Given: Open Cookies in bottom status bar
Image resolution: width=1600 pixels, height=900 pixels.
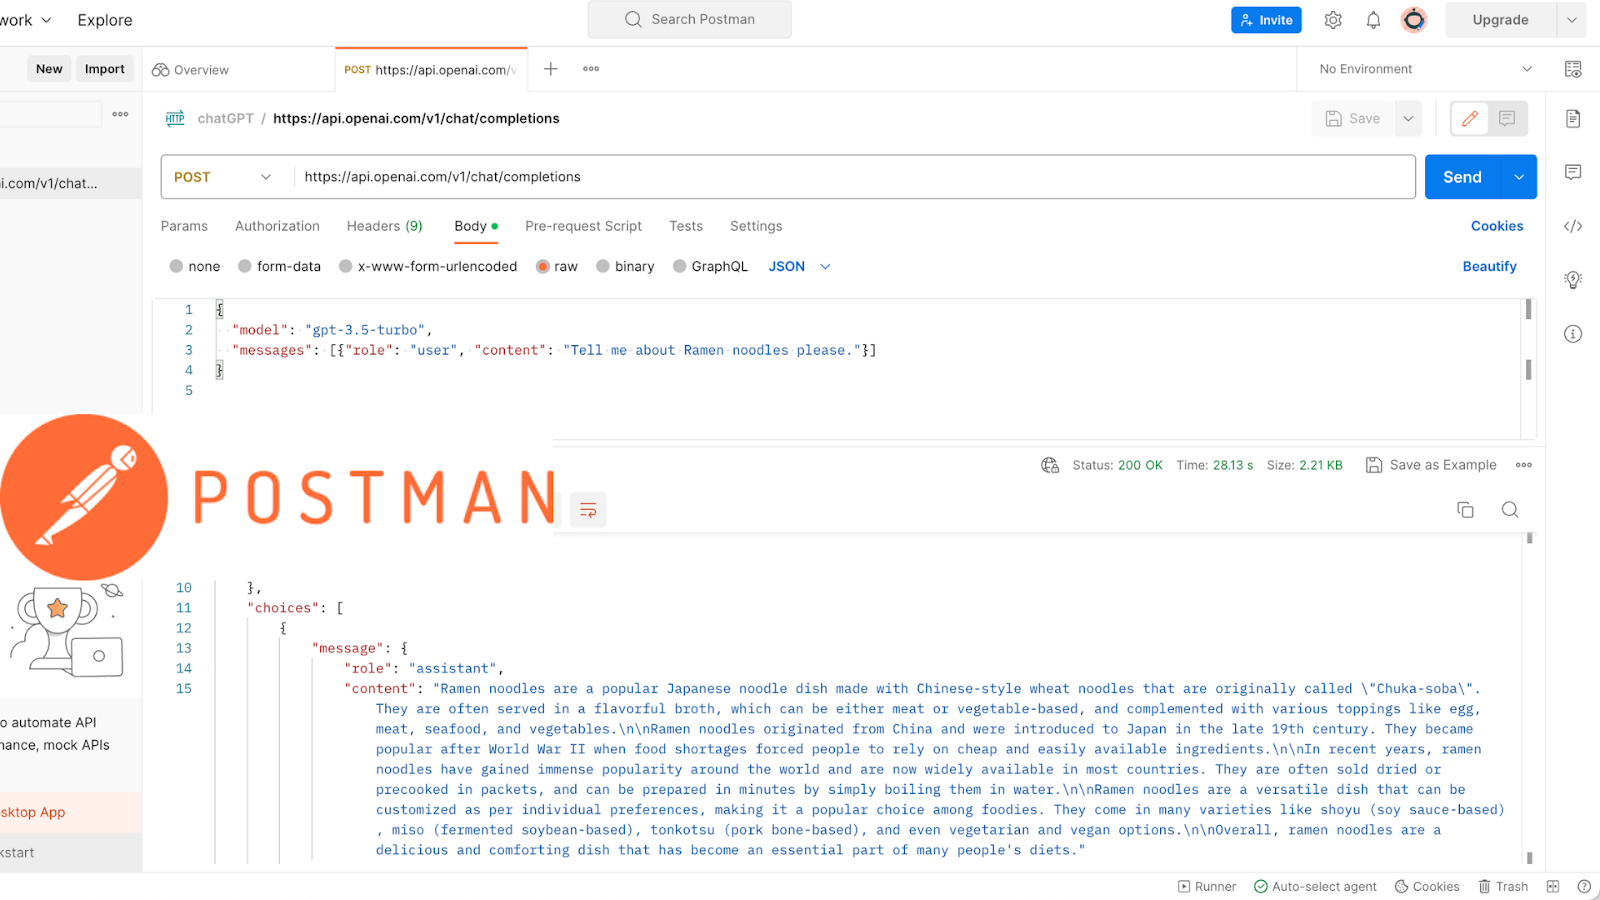Looking at the screenshot, I should point(1427,887).
